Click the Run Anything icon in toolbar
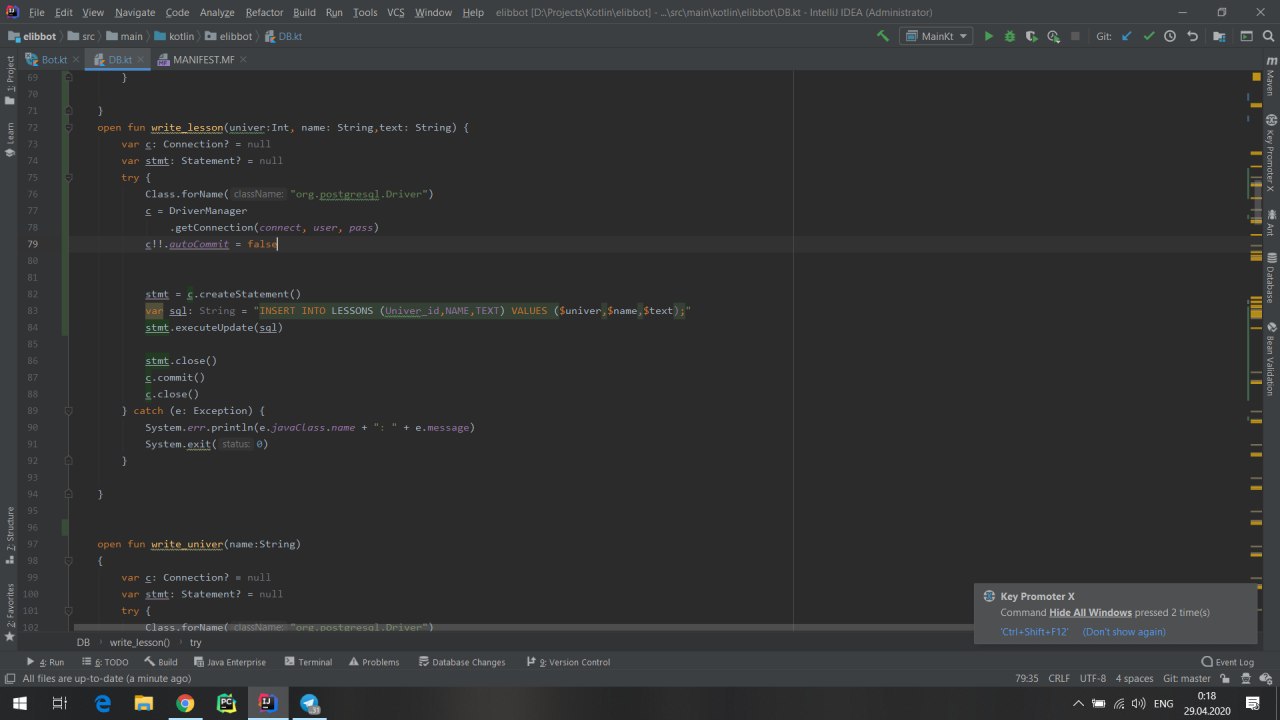1280x720 pixels. pos(1246,36)
